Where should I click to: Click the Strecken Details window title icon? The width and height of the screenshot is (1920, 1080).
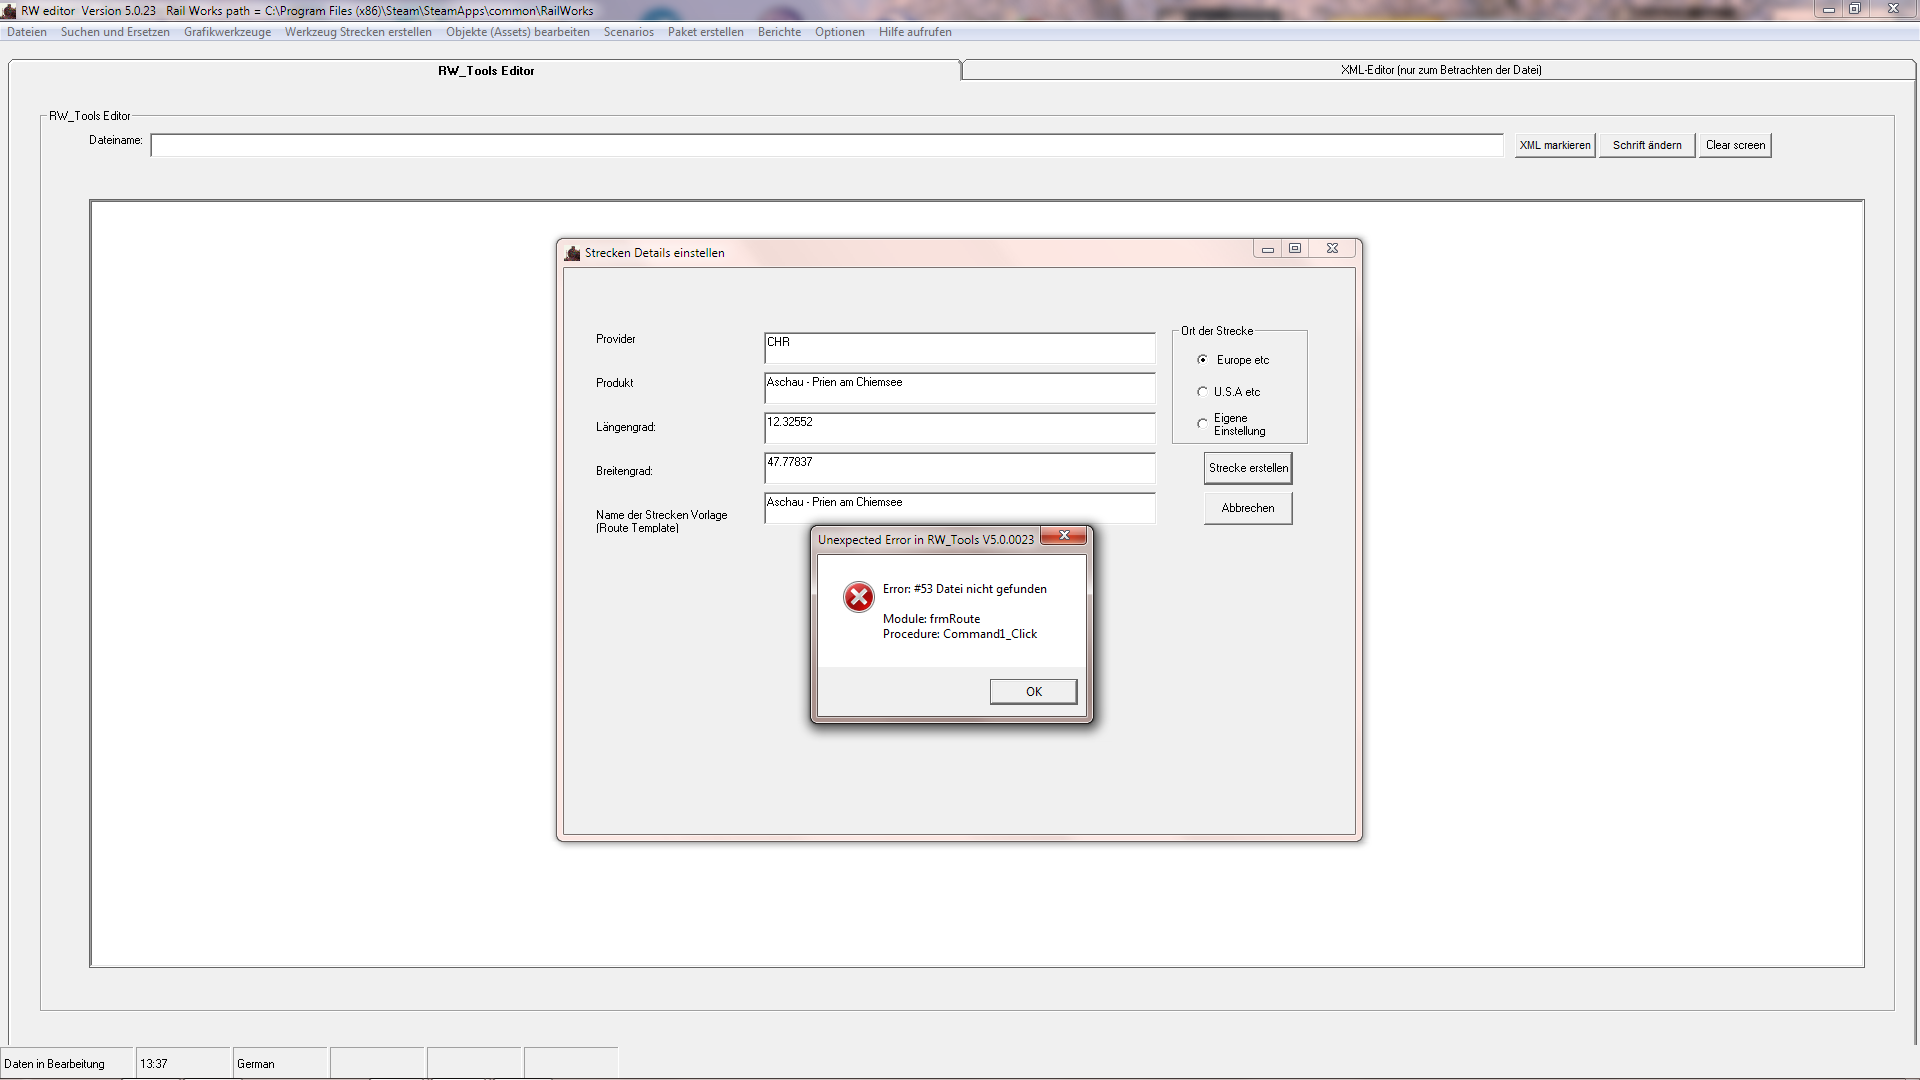(x=573, y=253)
